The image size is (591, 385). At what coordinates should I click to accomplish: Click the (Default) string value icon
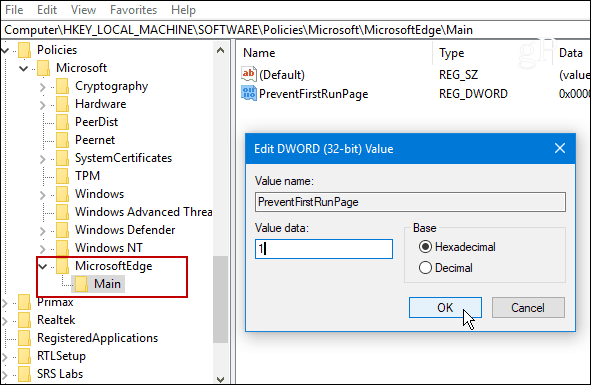click(x=249, y=74)
